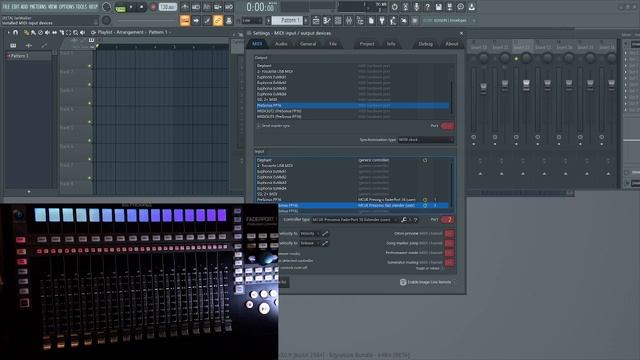Click the question mark beside Controller type

click(x=416, y=220)
